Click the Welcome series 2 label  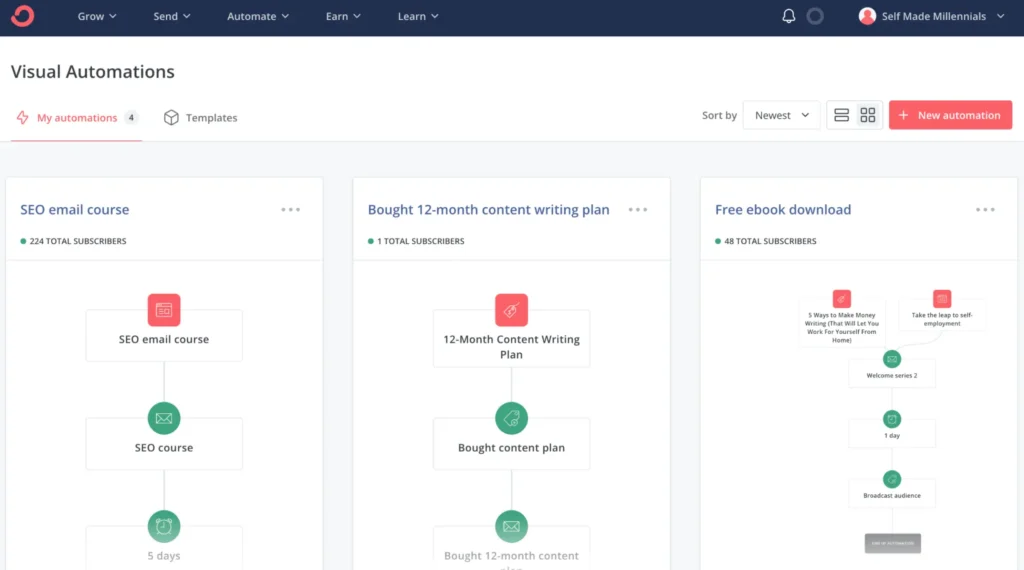[x=891, y=375]
